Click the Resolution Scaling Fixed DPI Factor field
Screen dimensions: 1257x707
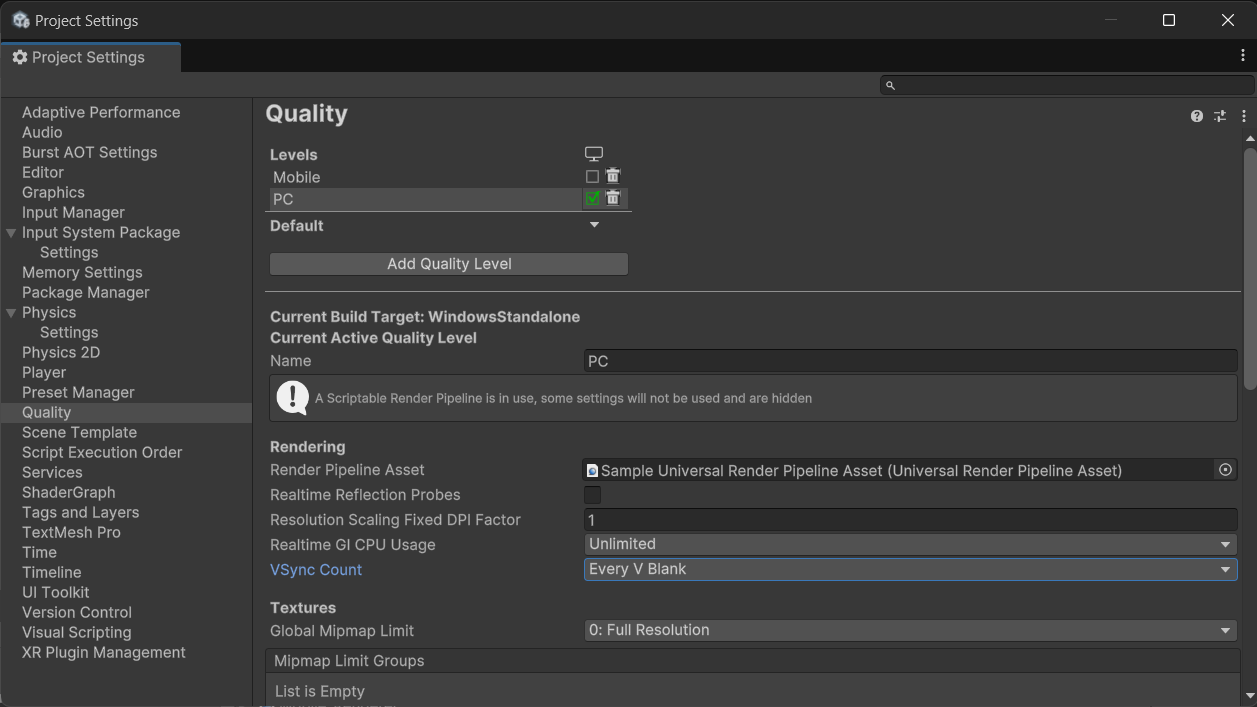click(910, 520)
